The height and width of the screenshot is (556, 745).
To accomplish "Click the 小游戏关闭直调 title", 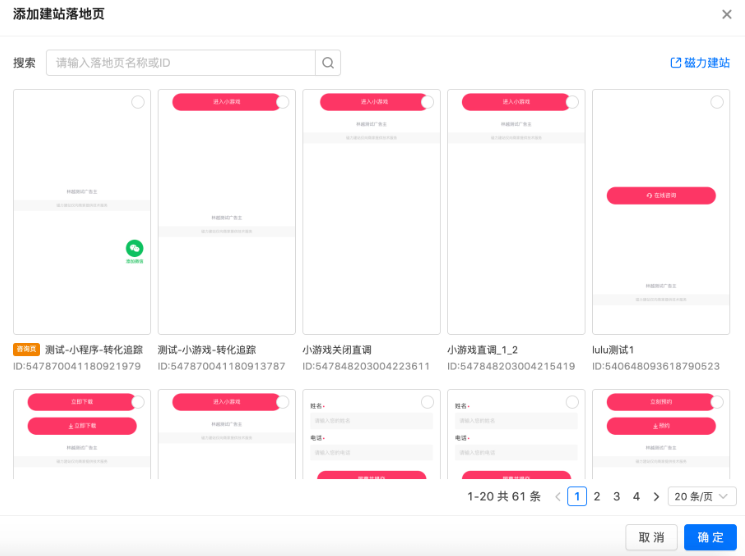I will coord(337,350).
